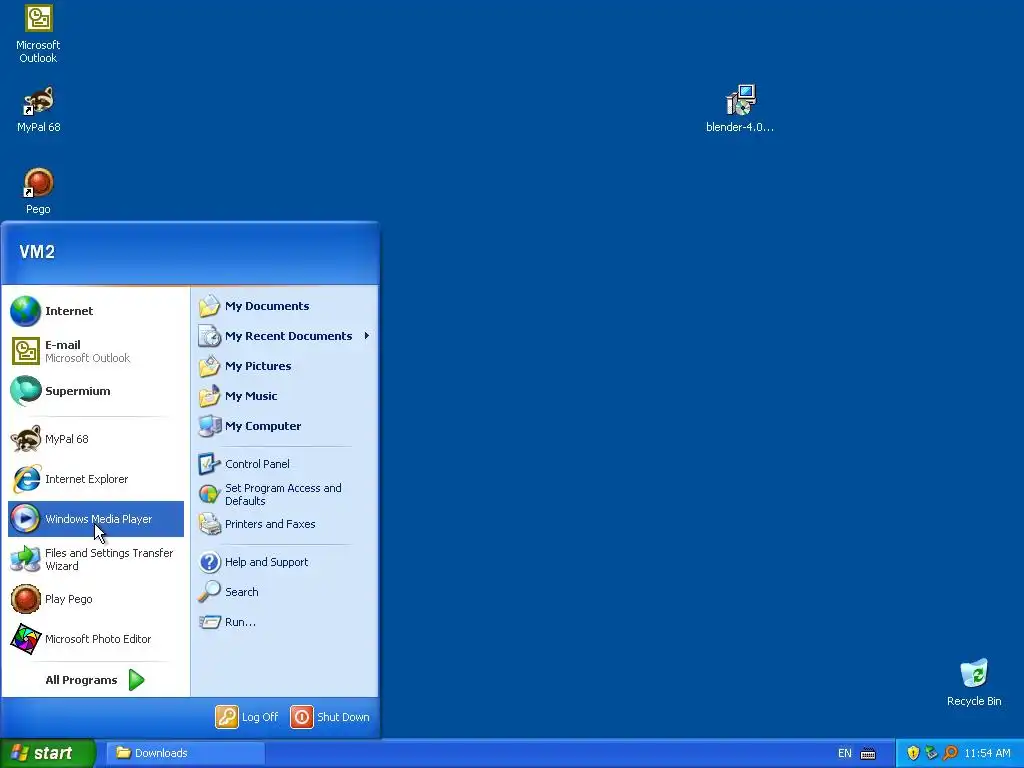The width and height of the screenshot is (1024, 768).
Task: Open My Pictures folder
Action: pyautogui.click(x=284, y=366)
